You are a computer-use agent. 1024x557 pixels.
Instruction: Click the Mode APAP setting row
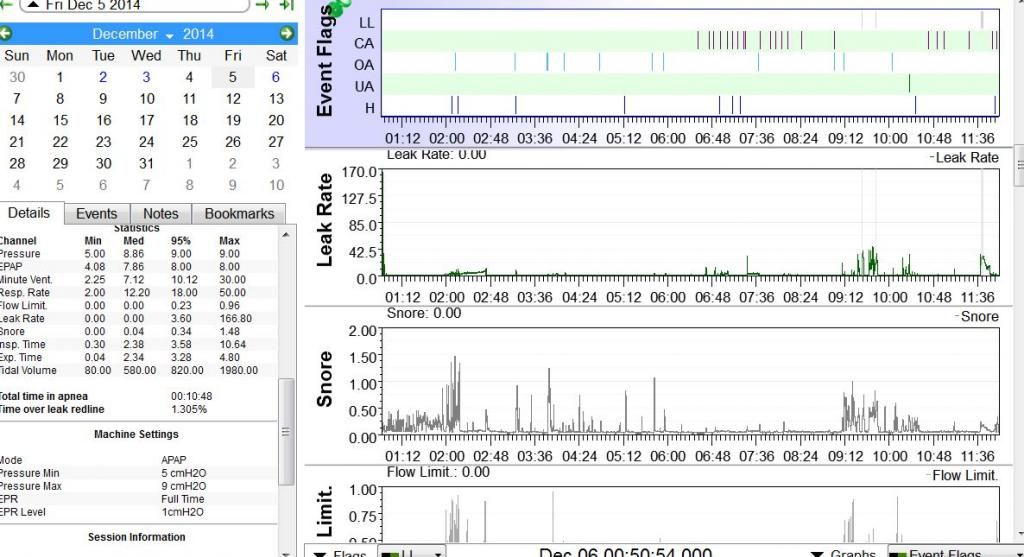pyautogui.click(x=139, y=460)
